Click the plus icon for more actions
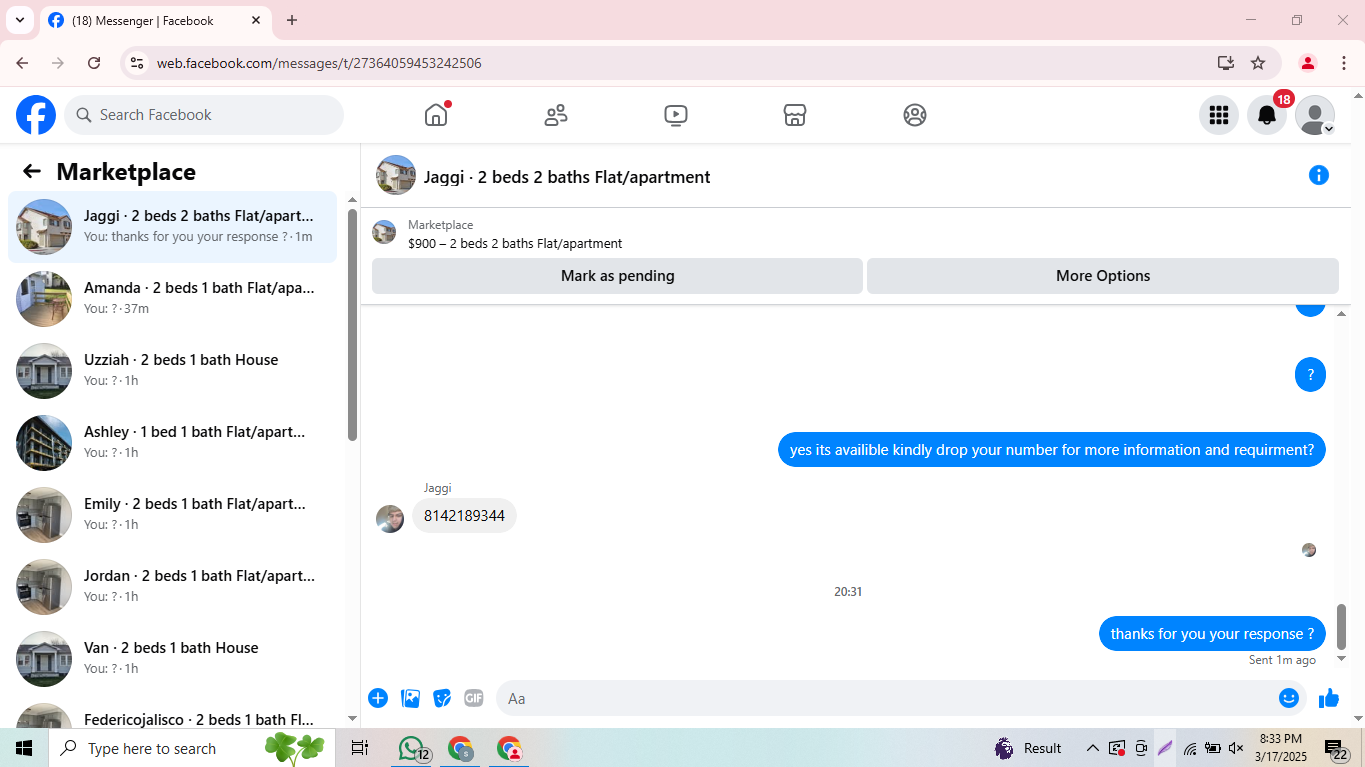The image size is (1365, 767). tap(378, 698)
